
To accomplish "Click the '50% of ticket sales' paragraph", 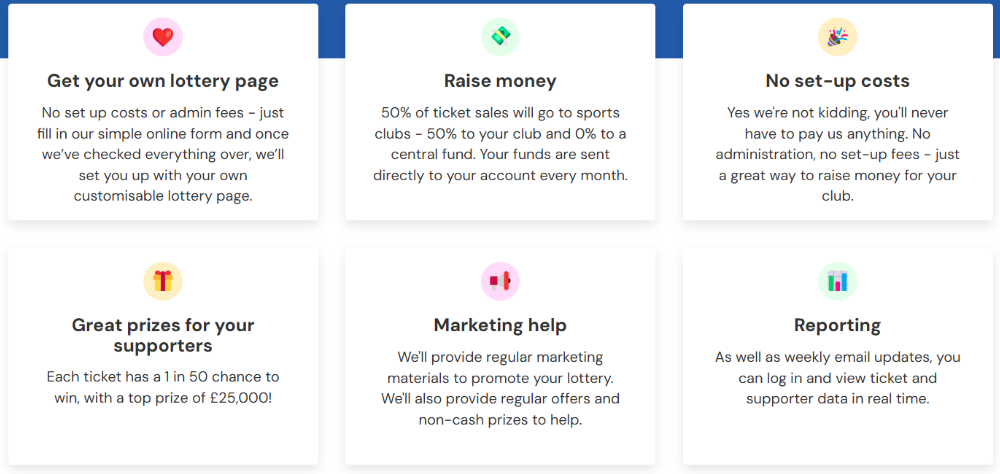I will (x=500, y=144).
